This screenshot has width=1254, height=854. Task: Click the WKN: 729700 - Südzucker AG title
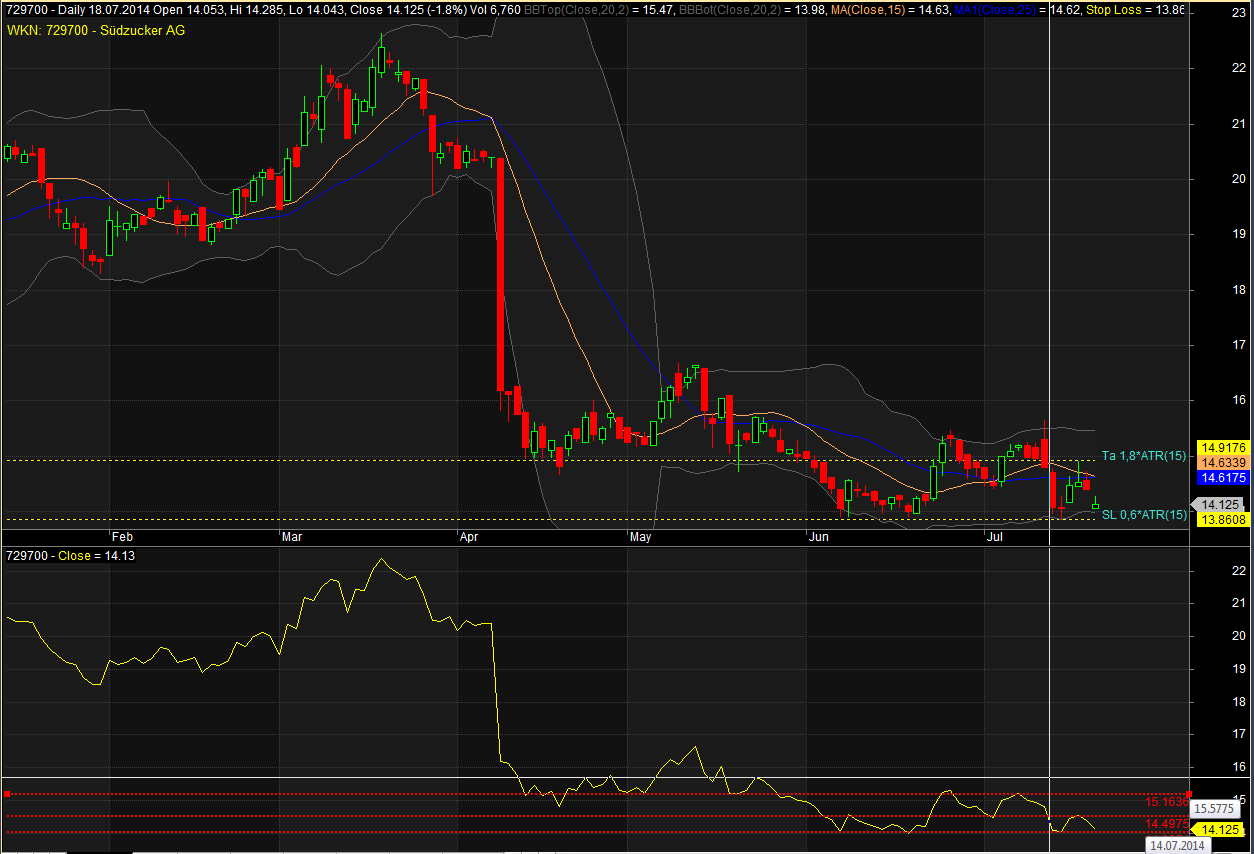click(96, 30)
